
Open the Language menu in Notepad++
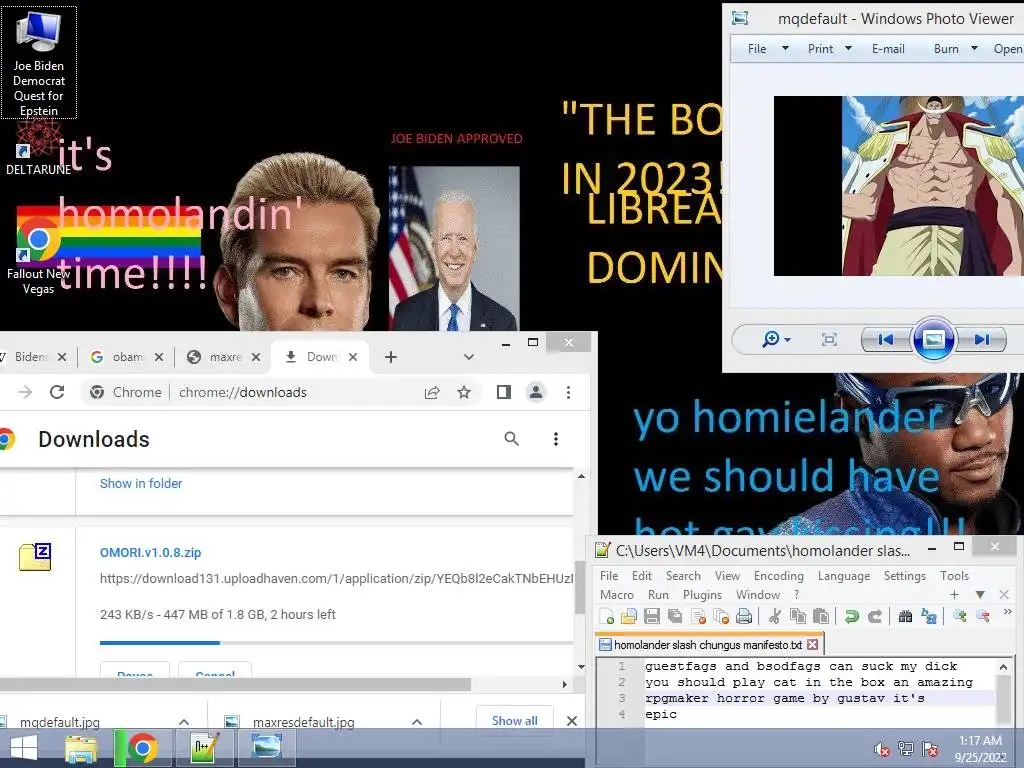coord(844,575)
